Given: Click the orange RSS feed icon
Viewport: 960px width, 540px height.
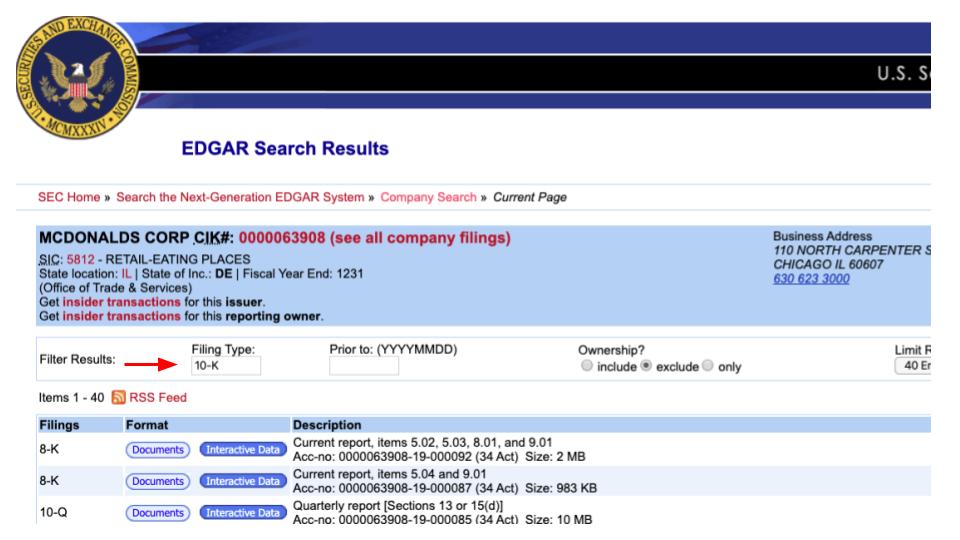Looking at the screenshot, I should pos(118,397).
